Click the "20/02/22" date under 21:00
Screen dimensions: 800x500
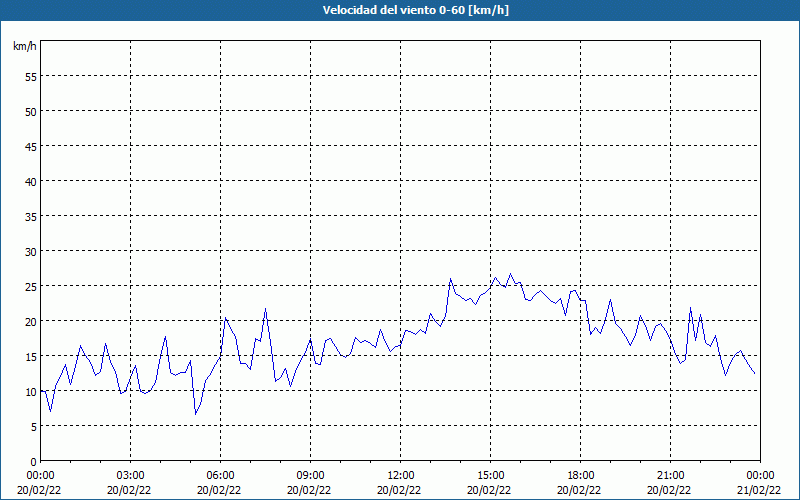[669, 490]
